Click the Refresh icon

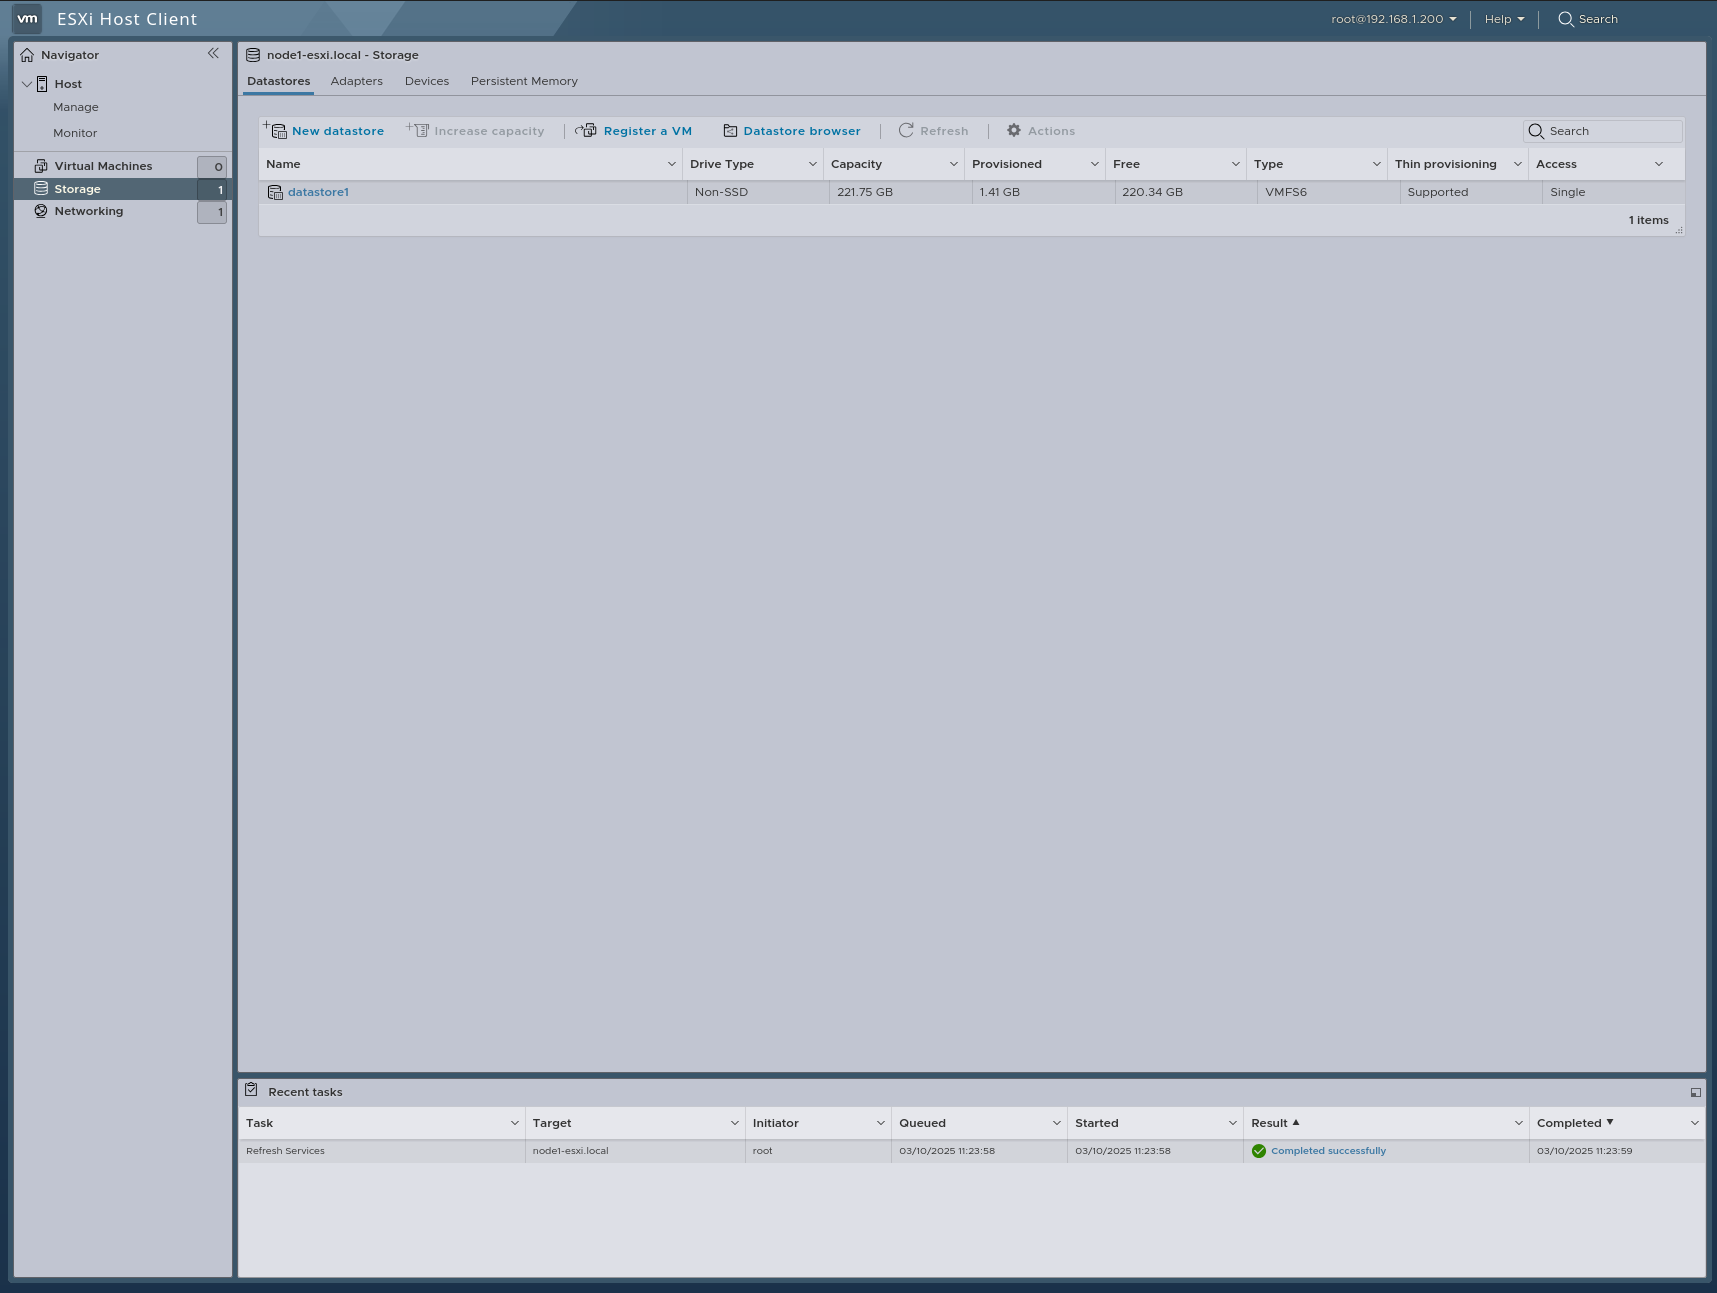(x=906, y=130)
